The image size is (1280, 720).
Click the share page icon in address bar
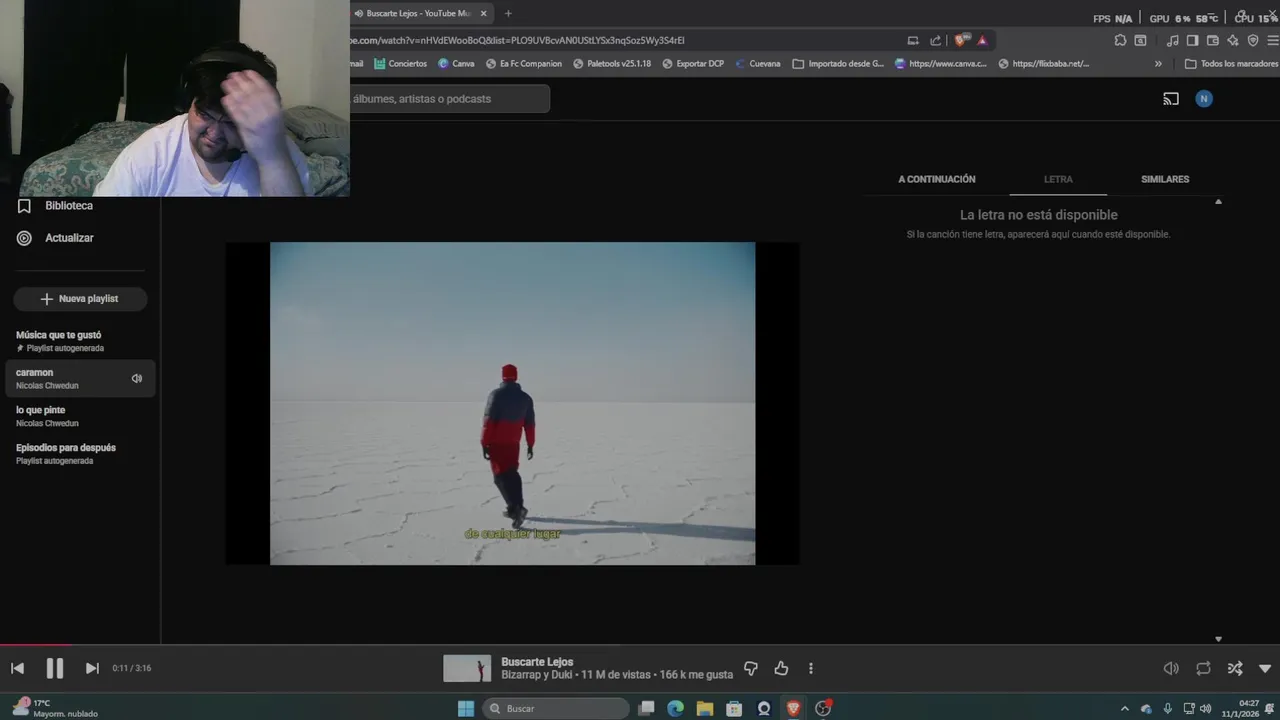[936, 40]
